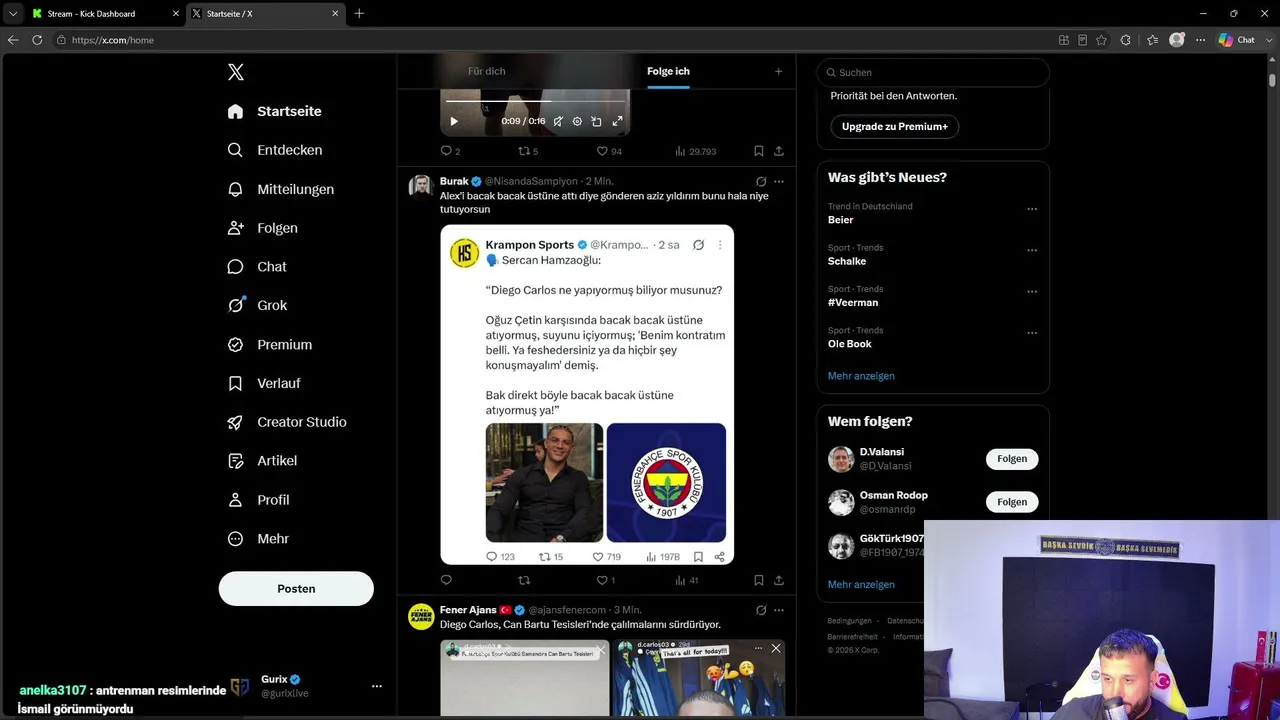Open Burak's profile avatar
Image resolution: width=1280 pixels, height=720 pixels.
tap(421, 188)
